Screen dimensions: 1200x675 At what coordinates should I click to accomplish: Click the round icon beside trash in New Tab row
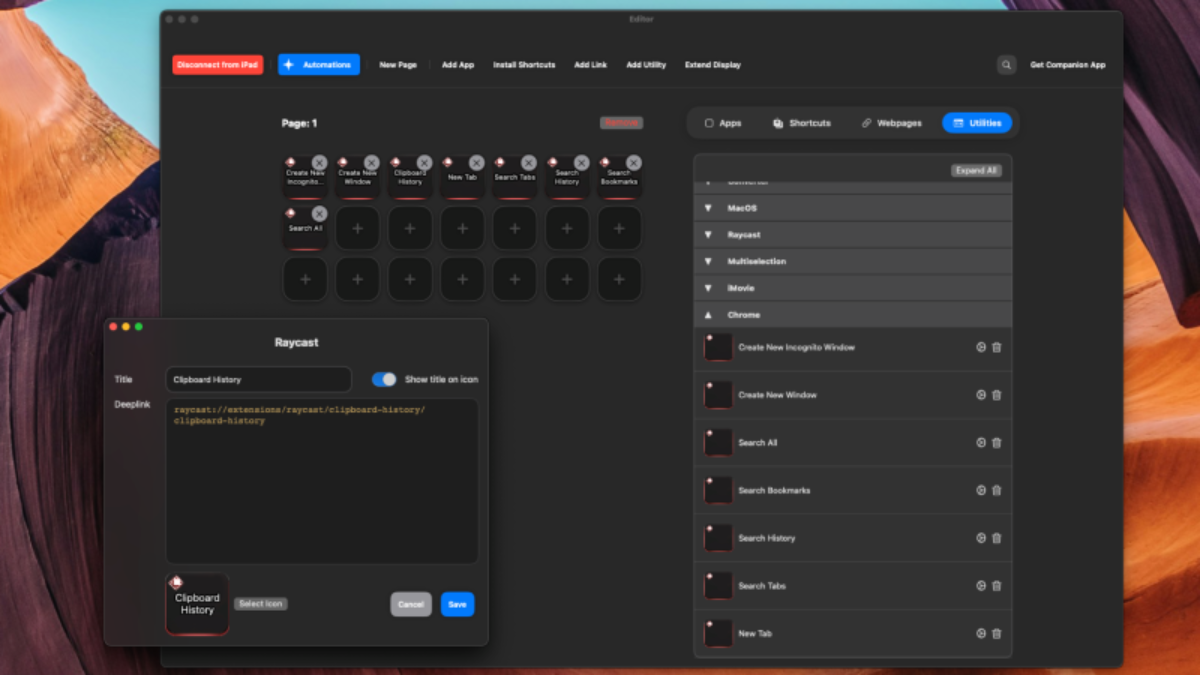(x=981, y=633)
